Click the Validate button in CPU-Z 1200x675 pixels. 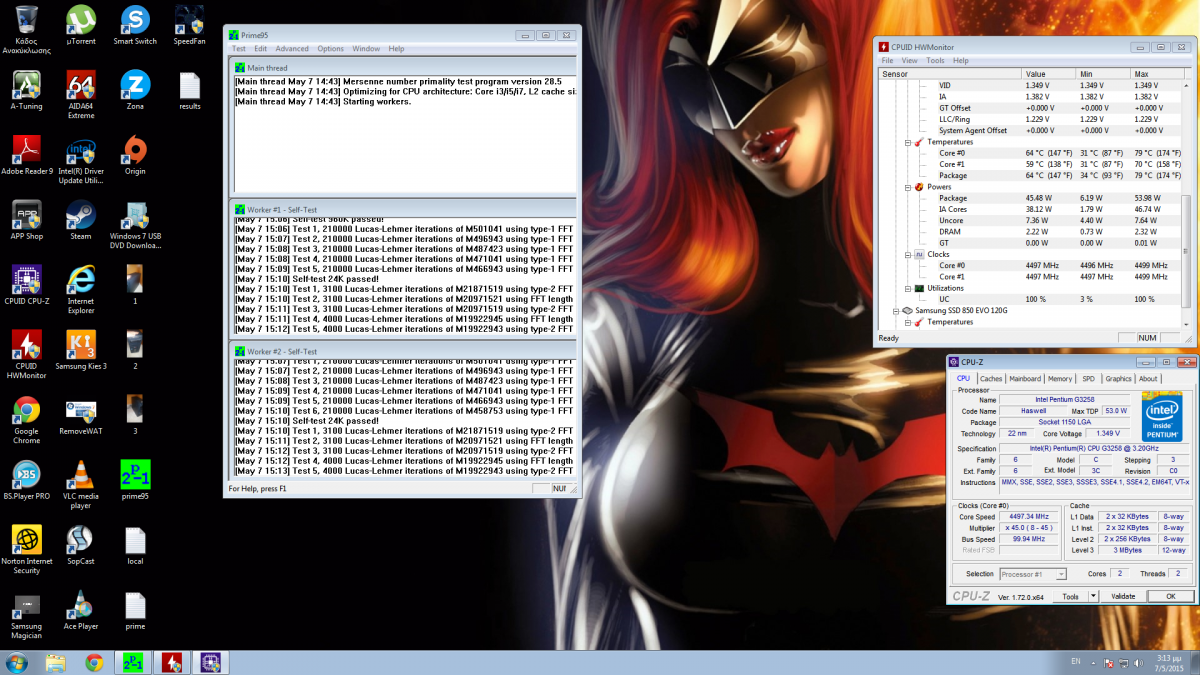[1123, 596]
